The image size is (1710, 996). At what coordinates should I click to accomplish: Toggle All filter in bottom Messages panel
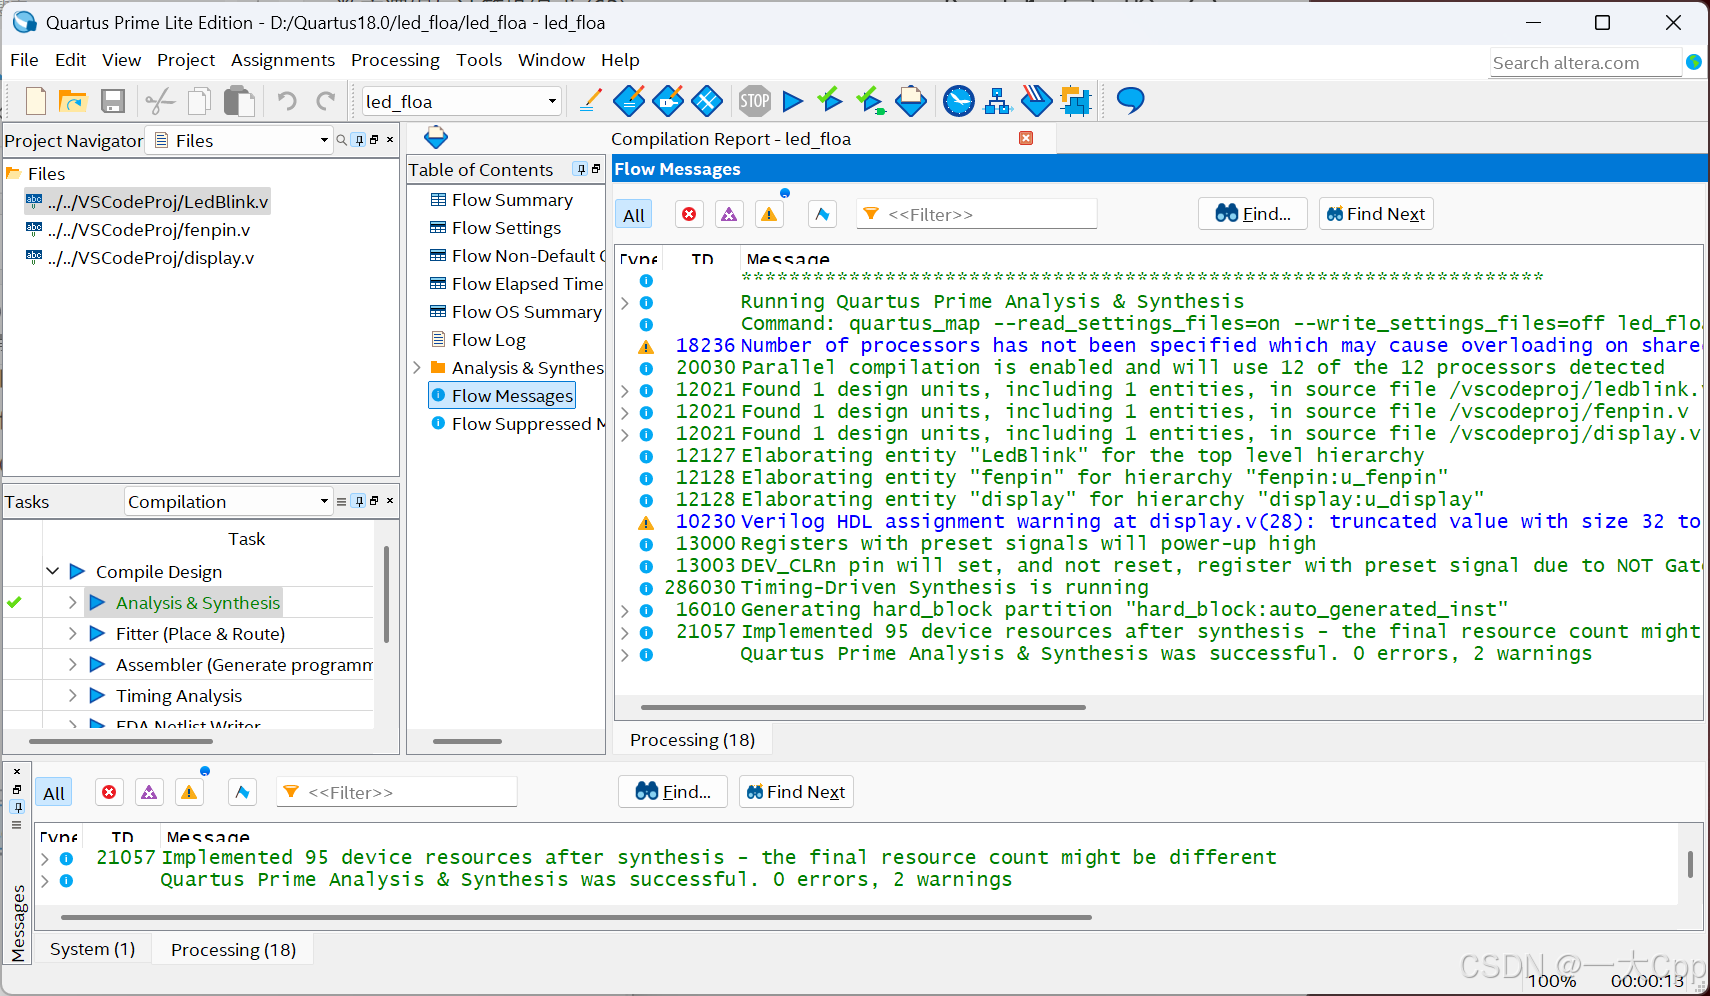pos(54,793)
